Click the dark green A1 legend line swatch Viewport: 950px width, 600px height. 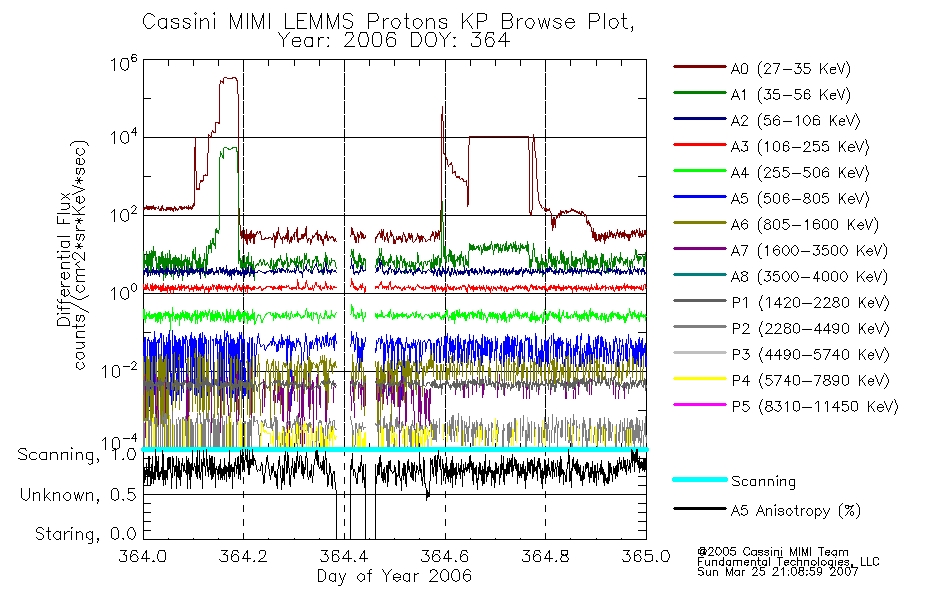699,93
